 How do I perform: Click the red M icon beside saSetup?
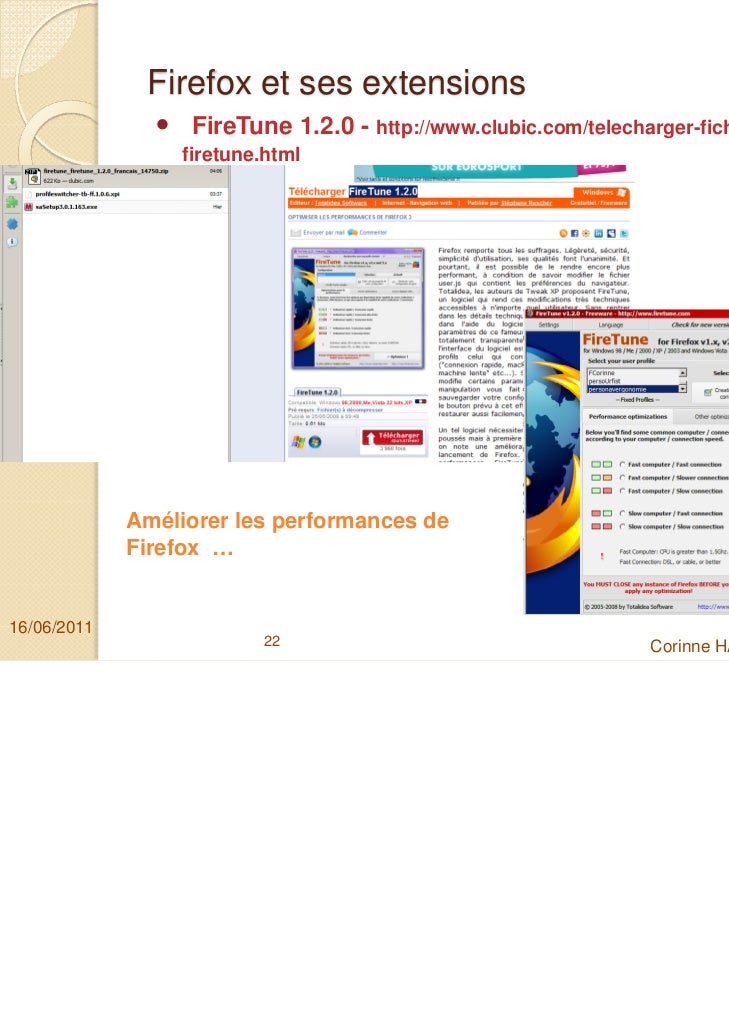click(28, 207)
